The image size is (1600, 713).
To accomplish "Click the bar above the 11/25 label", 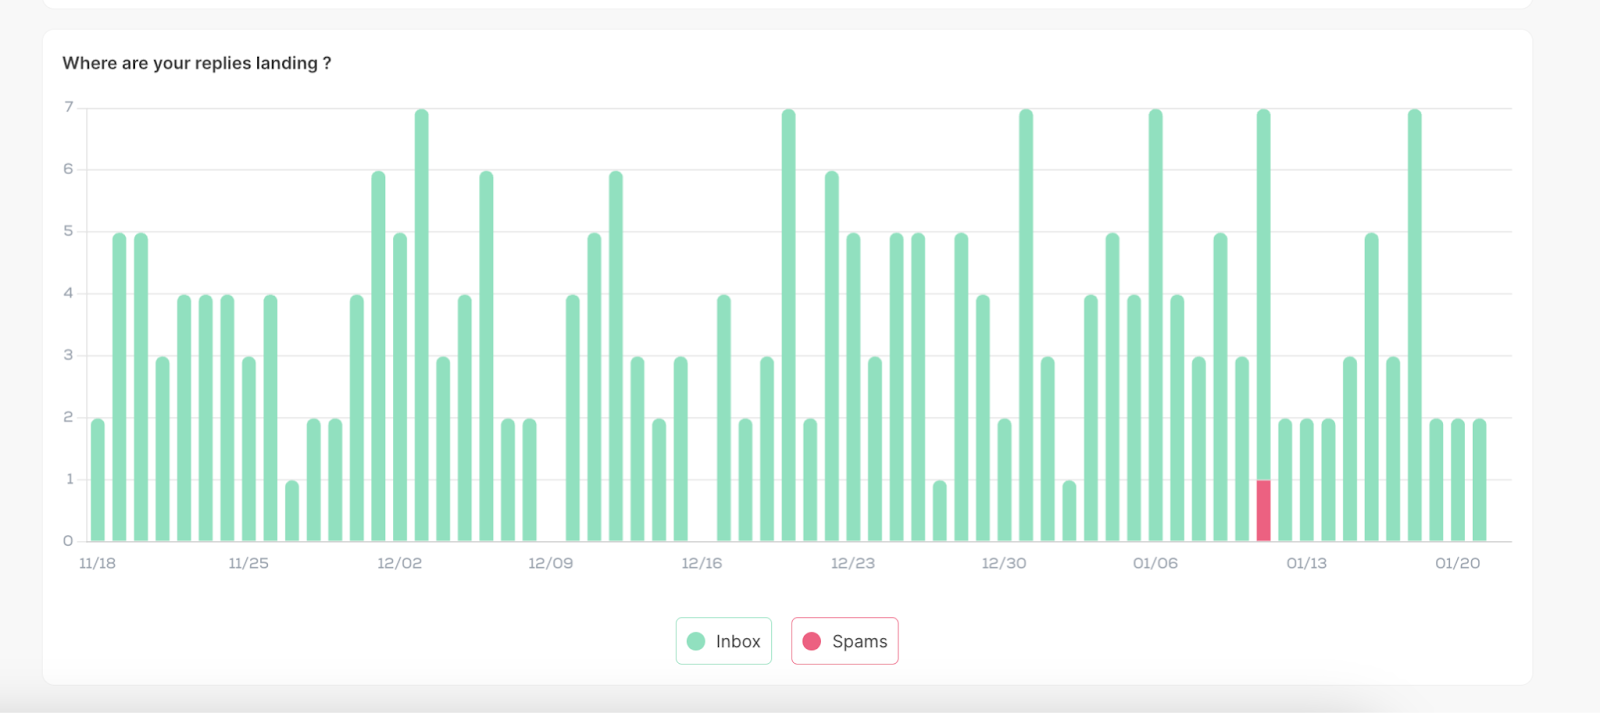I will [x=249, y=450].
